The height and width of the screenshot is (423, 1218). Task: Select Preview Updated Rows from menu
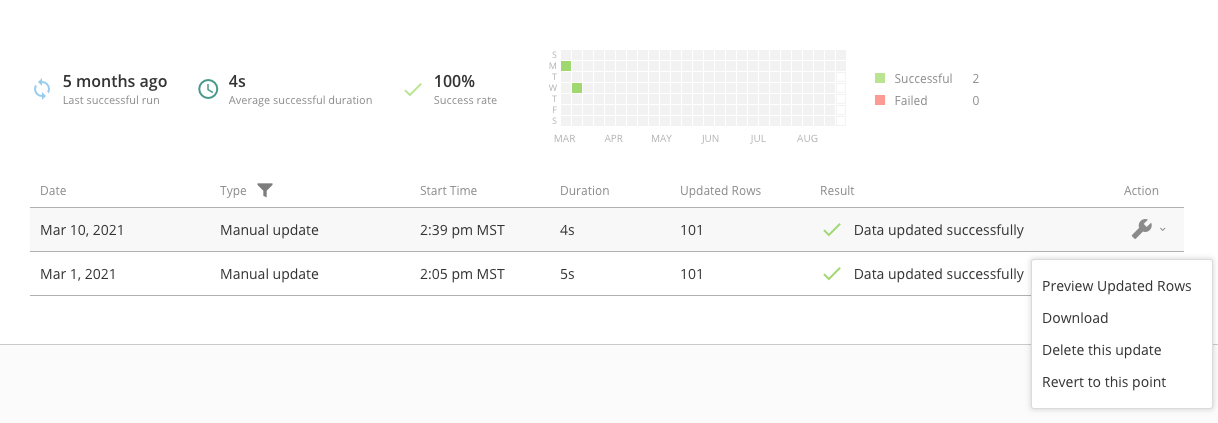(x=1116, y=286)
